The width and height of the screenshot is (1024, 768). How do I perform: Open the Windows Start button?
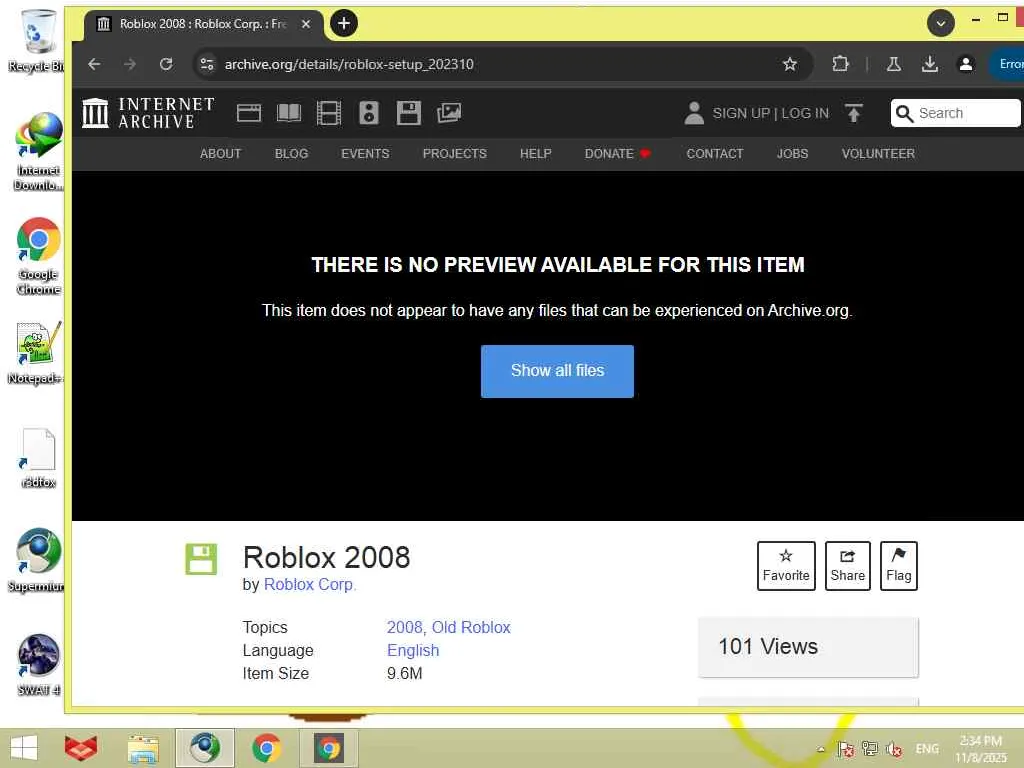click(24, 748)
